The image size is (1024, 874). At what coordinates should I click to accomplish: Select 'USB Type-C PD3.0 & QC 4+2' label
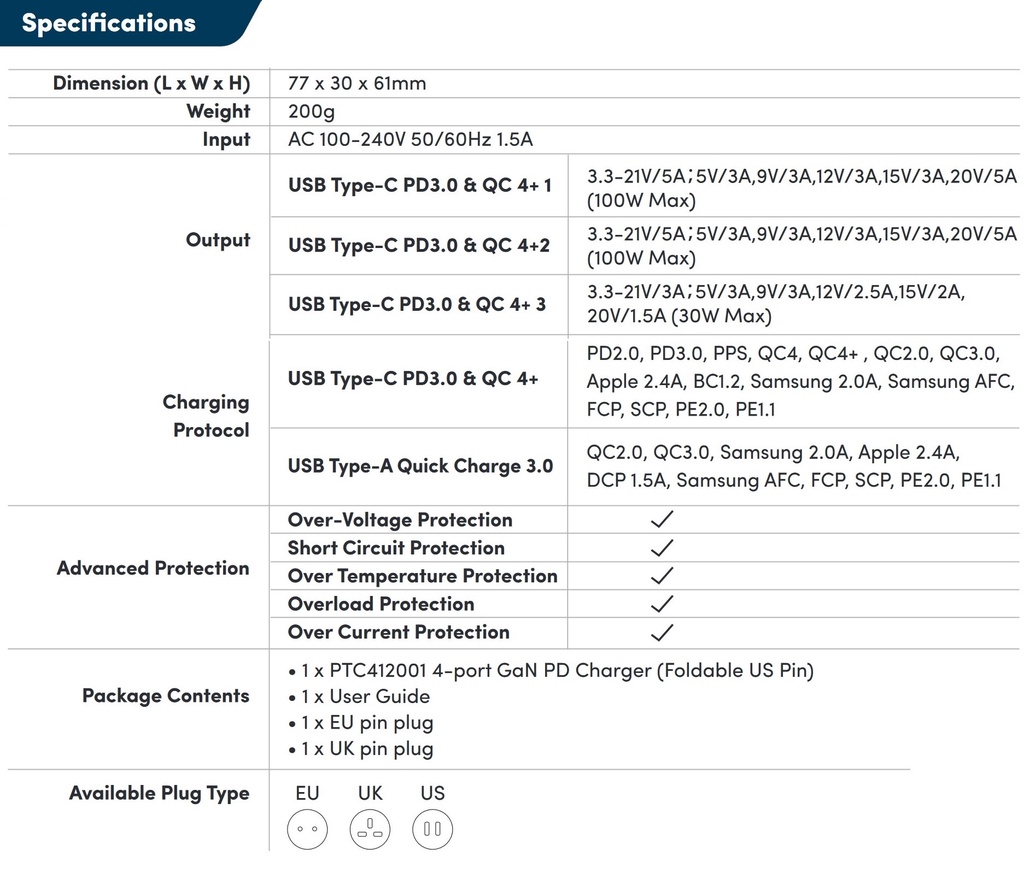pyautogui.click(x=419, y=246)
